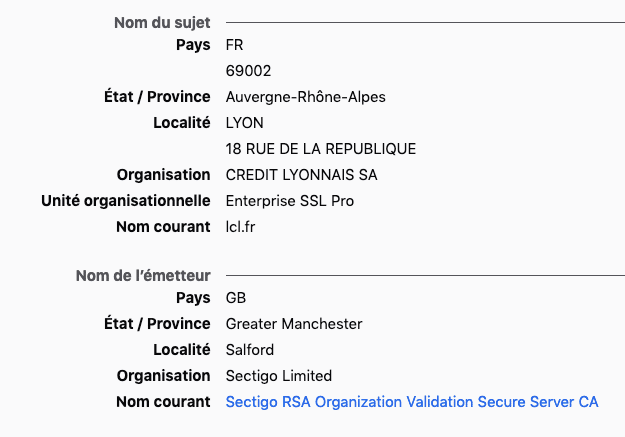The height and width of the screenshot is (437, 625).
Task: Select the Salford locality value
Action: tap(250, 350)
